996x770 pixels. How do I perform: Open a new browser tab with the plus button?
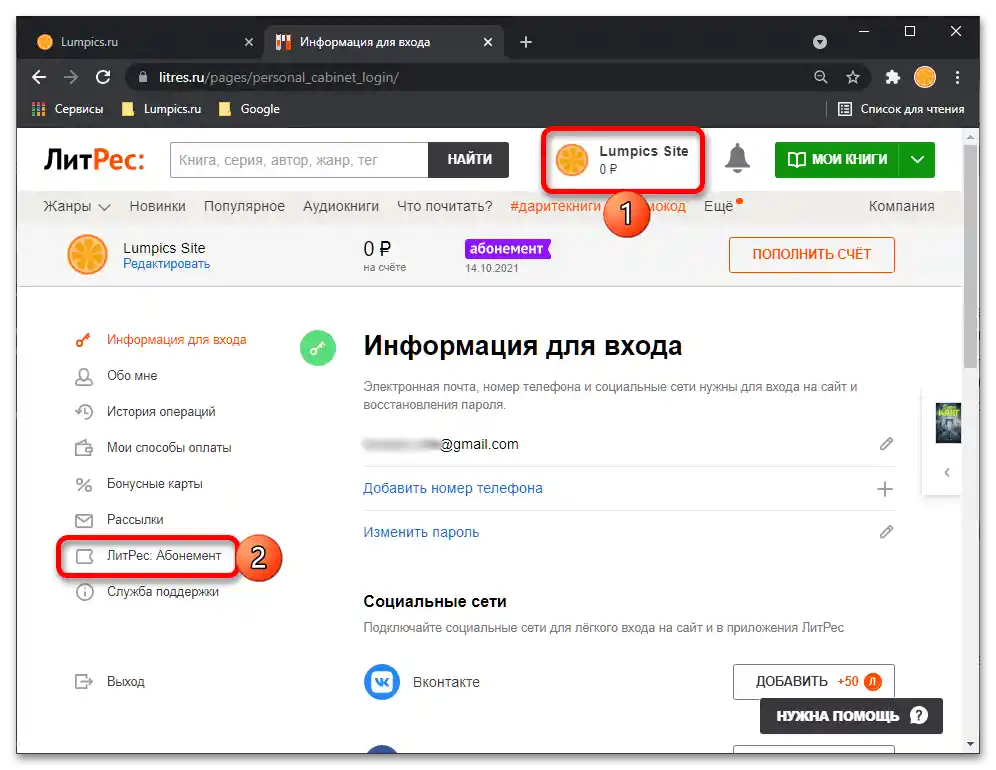coord(526,42)
